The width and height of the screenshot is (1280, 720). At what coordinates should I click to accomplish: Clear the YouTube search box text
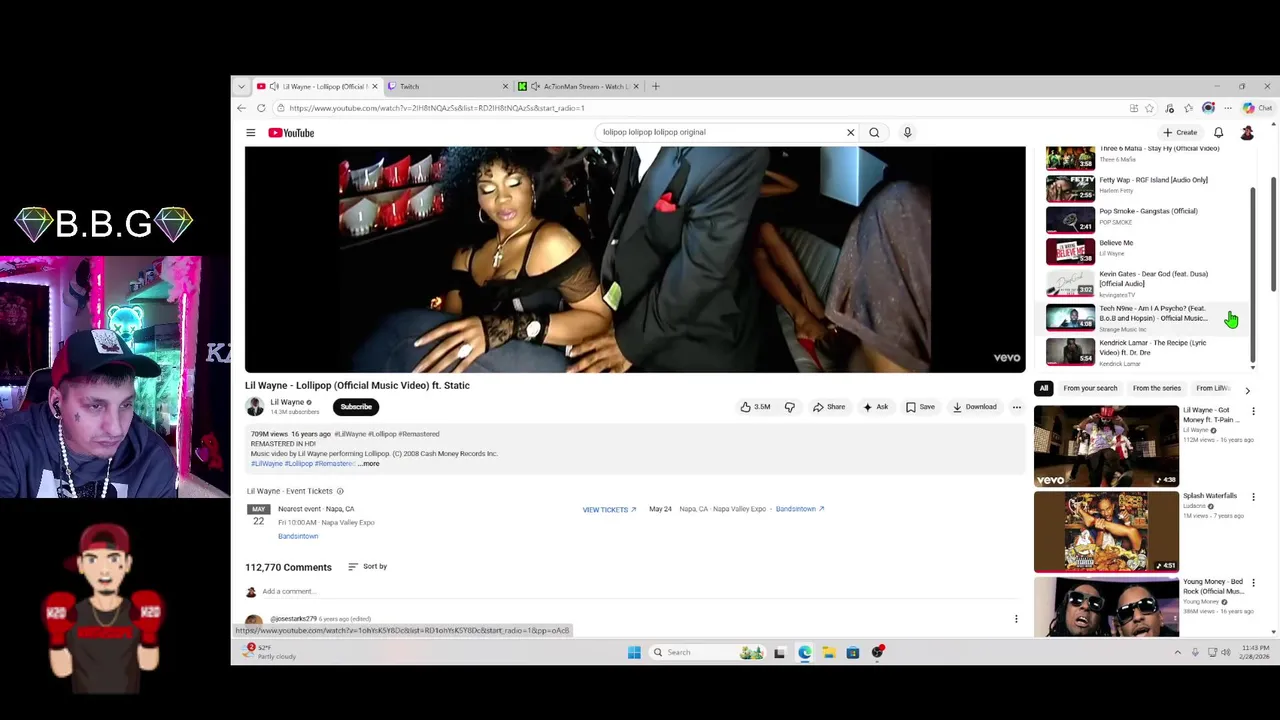851,132
